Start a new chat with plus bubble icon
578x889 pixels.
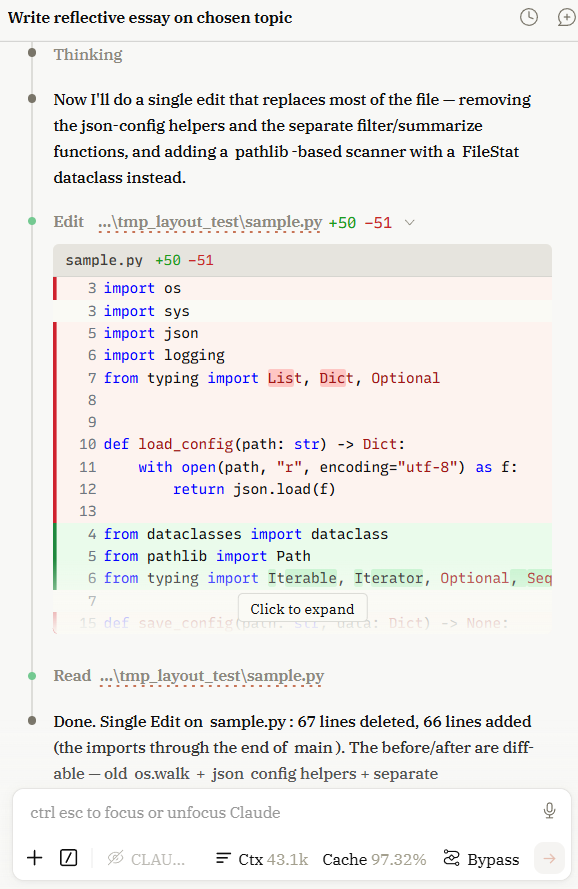coord(566,17)
